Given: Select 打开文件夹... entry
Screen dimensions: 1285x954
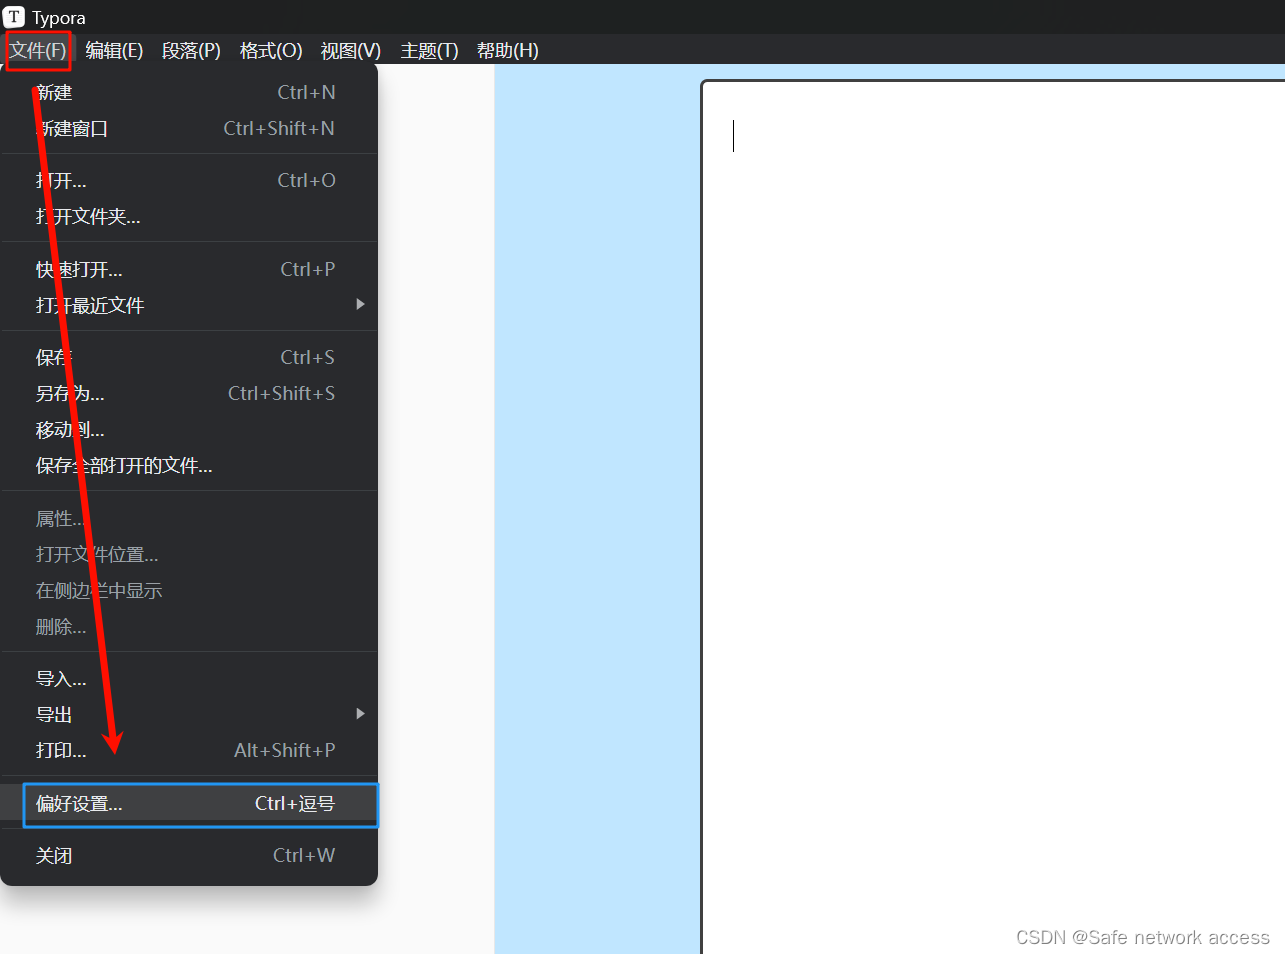Looking at the screenshot, I should click(189, 217).
